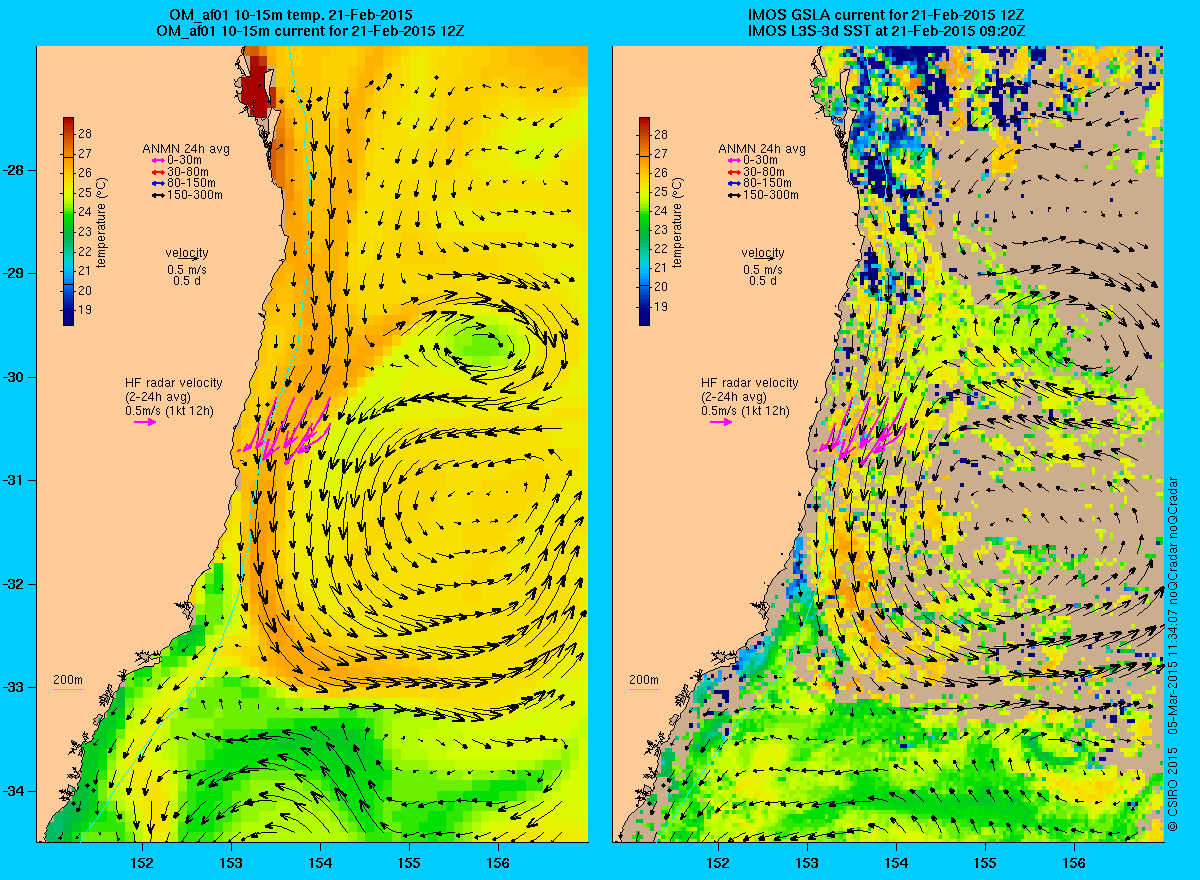Click 'HF radar velocity' label in IMOS panel

point(749,383)
